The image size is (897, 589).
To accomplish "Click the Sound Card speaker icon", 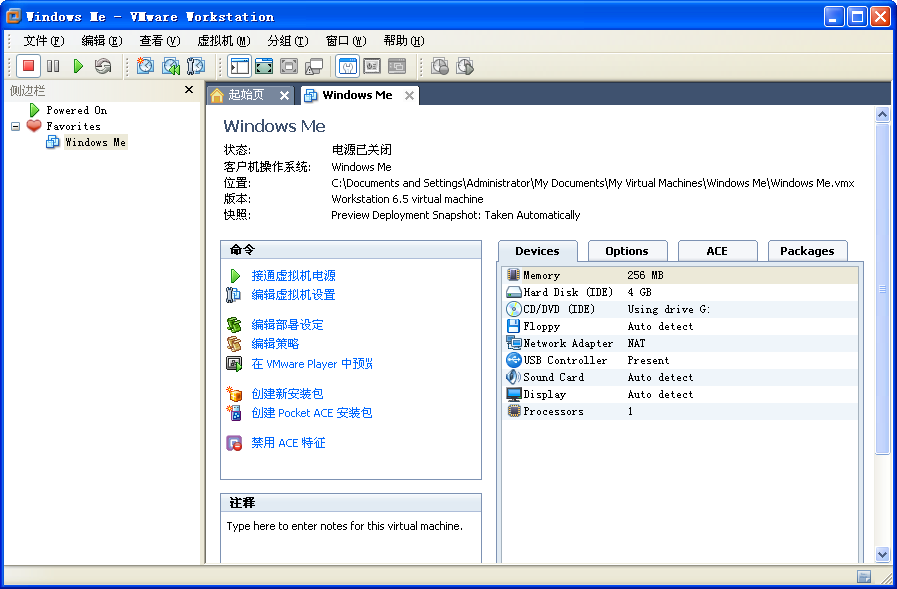I will coord(513,377).
